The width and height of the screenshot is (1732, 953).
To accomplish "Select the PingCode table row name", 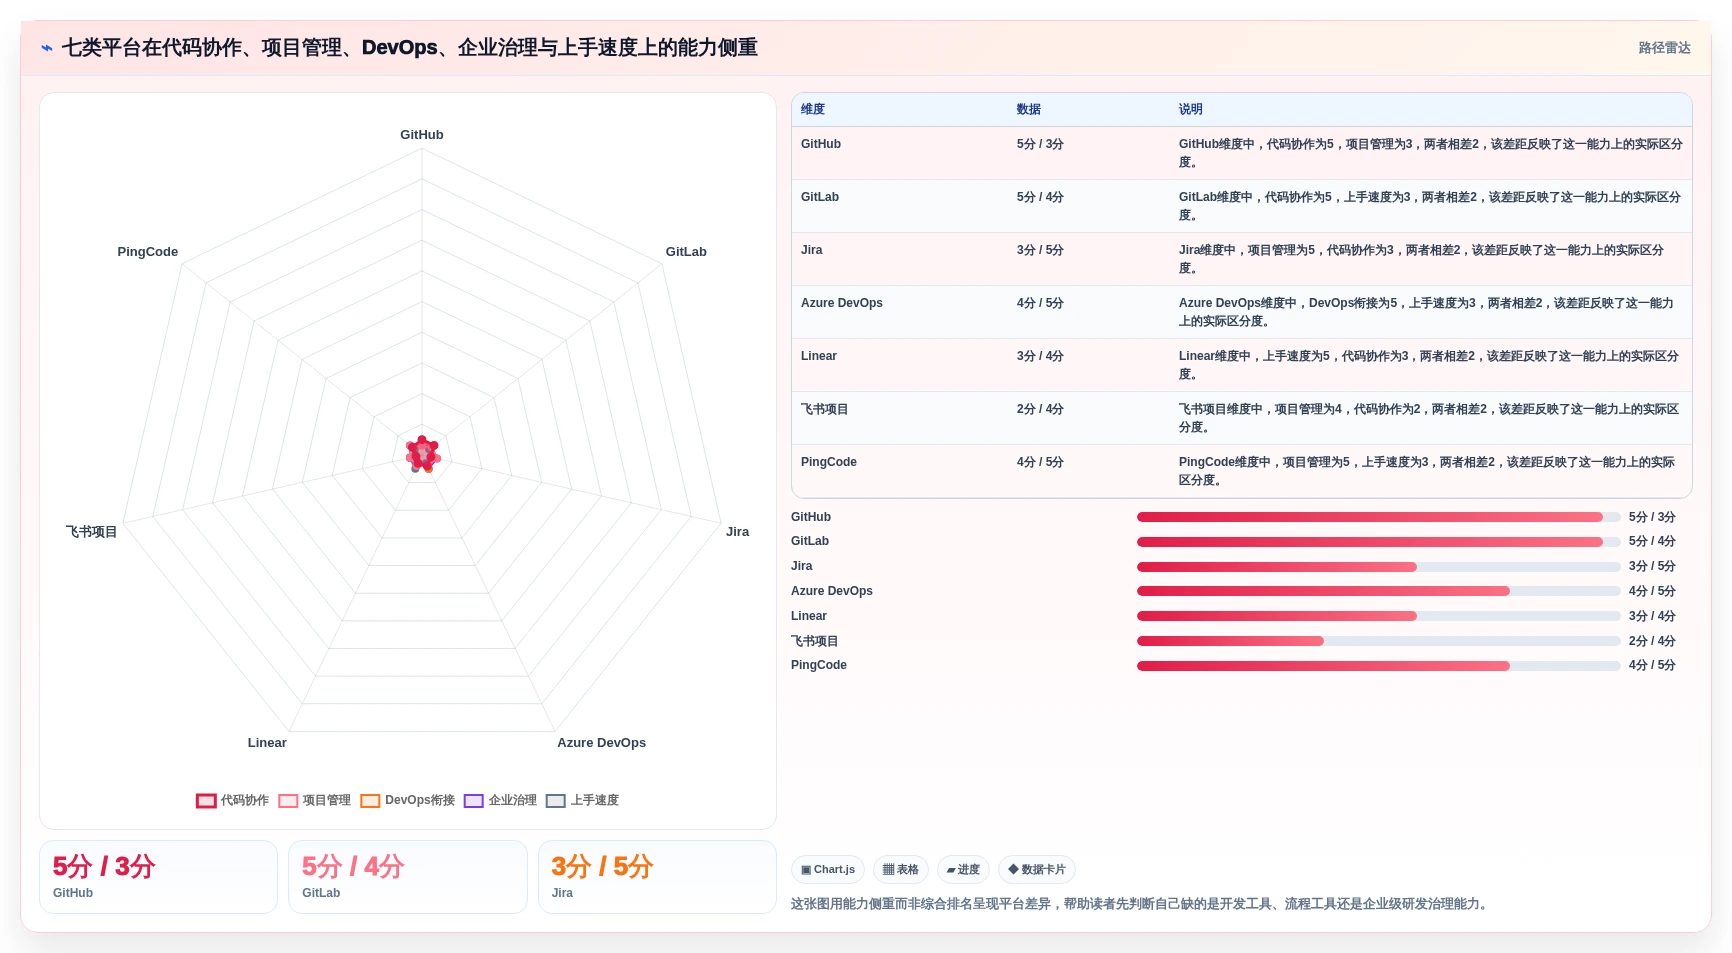I will click(x=829, y=462).
